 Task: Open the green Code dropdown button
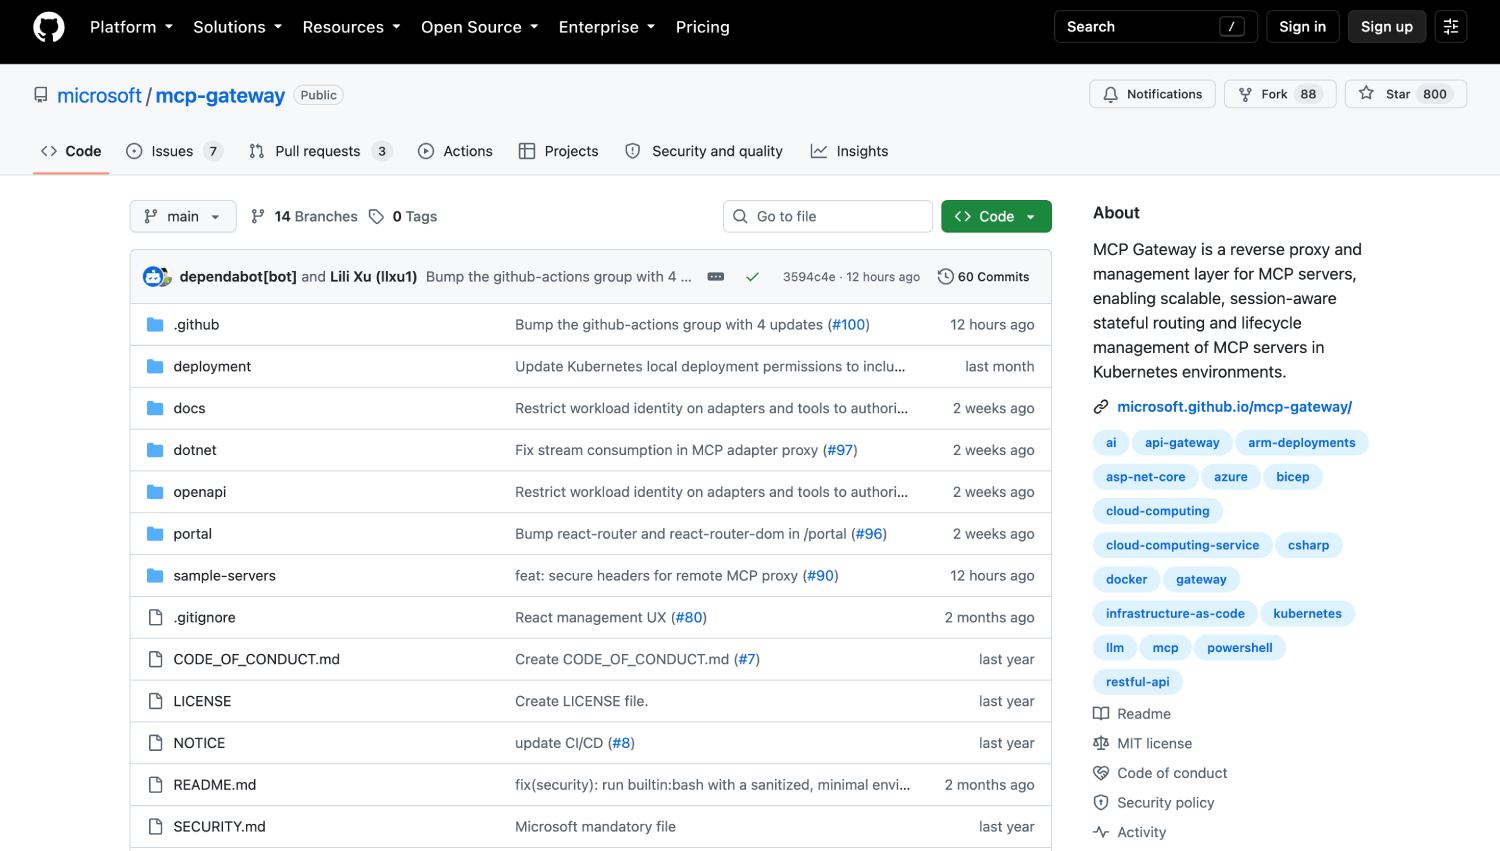pos(996,217)
